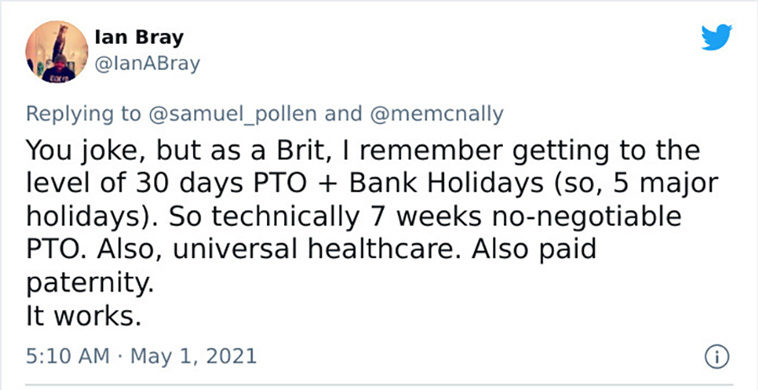Screen dimensions: 758x390
Task: Click the blue Twitter bird logo
Action: [x=716, y=38]
